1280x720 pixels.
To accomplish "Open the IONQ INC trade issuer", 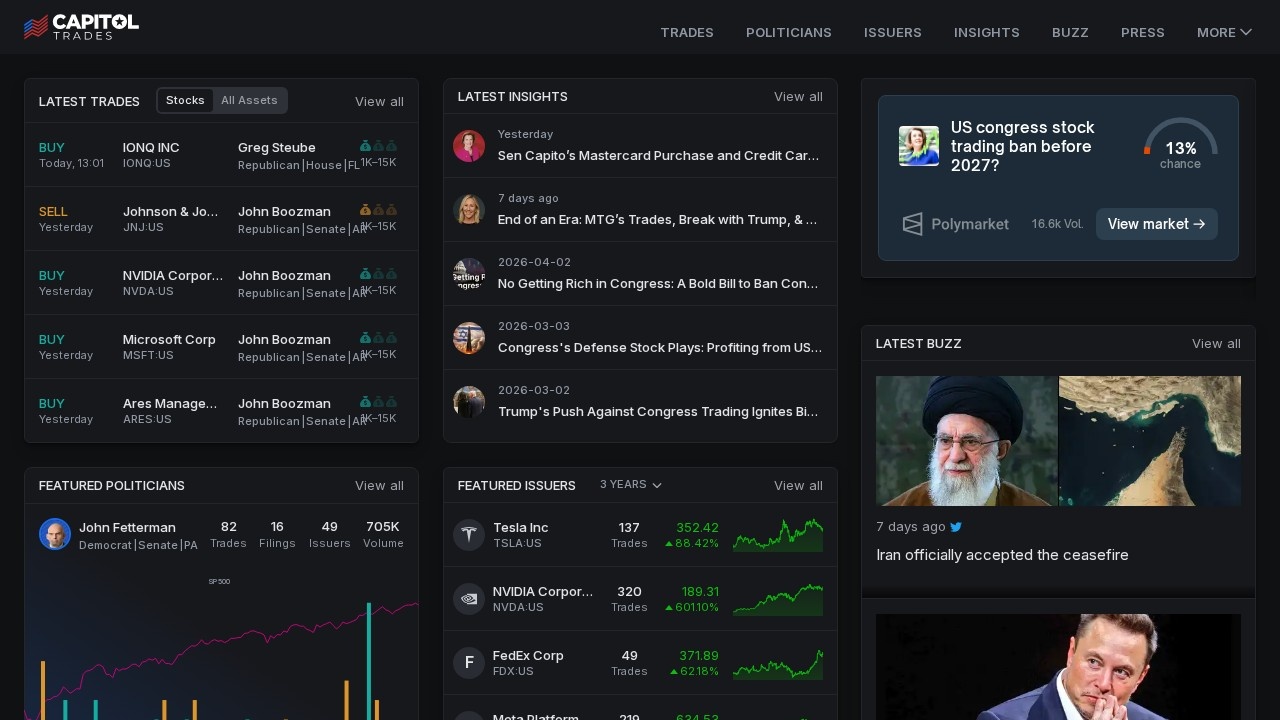I will 151,147.
